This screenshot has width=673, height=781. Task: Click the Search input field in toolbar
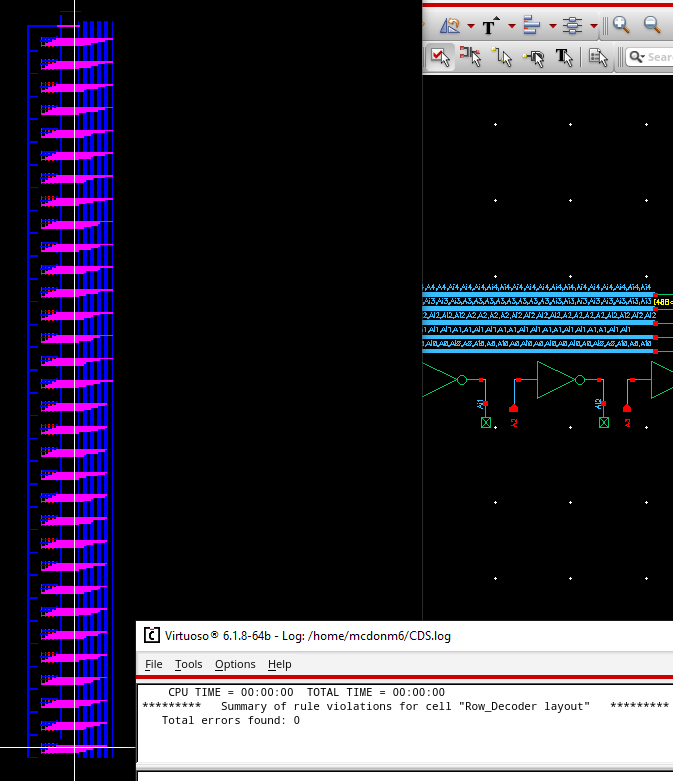point(658,57)
